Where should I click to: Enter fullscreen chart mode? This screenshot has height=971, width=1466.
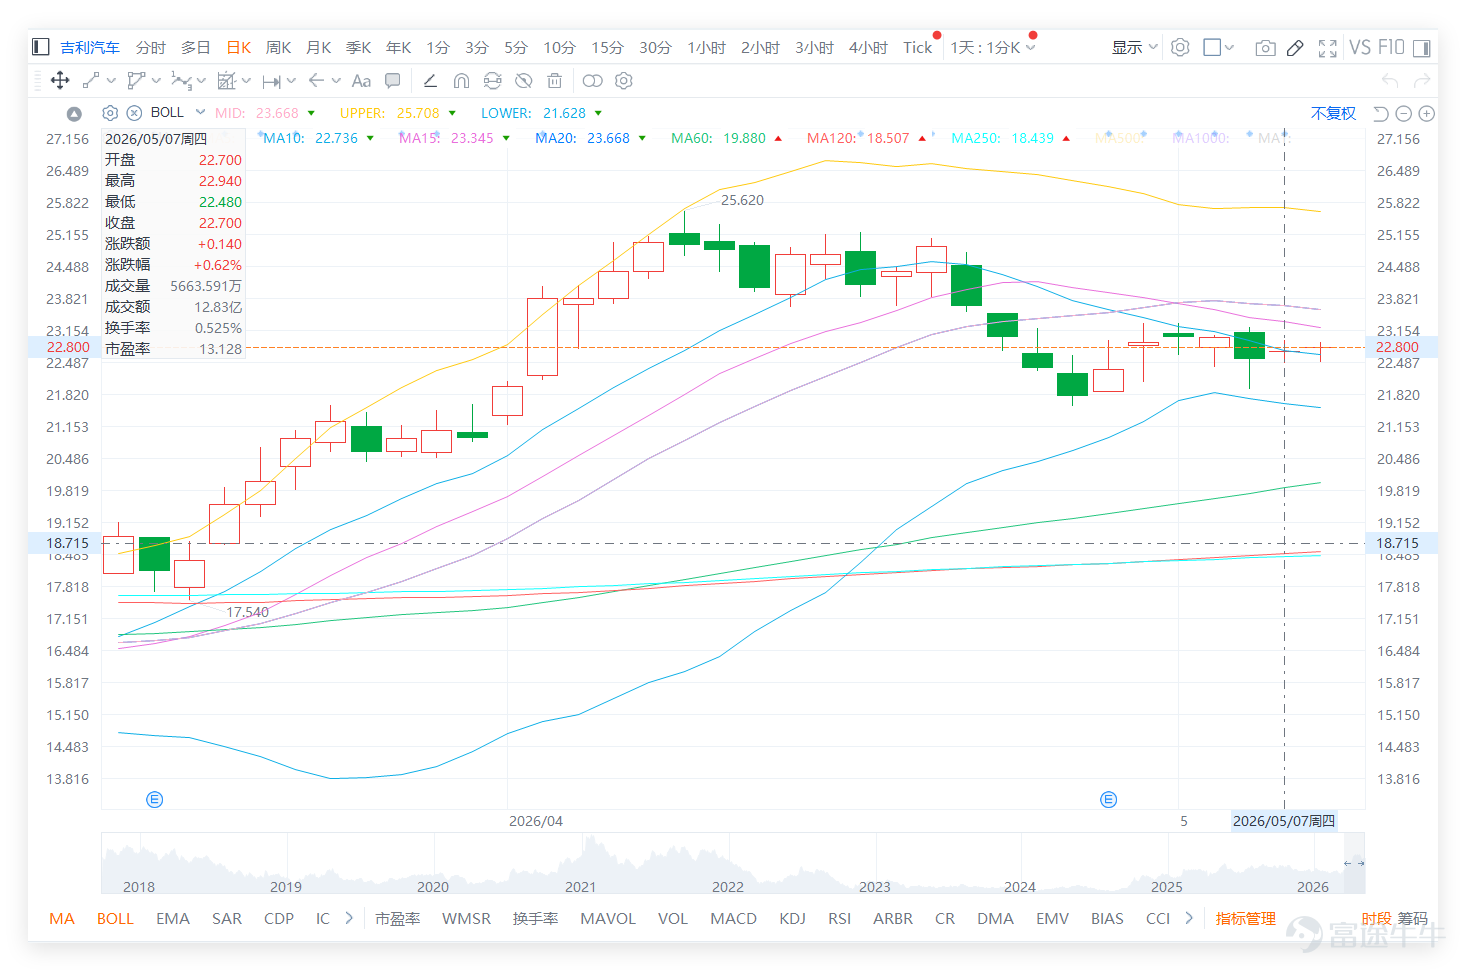pos(1327,47)
